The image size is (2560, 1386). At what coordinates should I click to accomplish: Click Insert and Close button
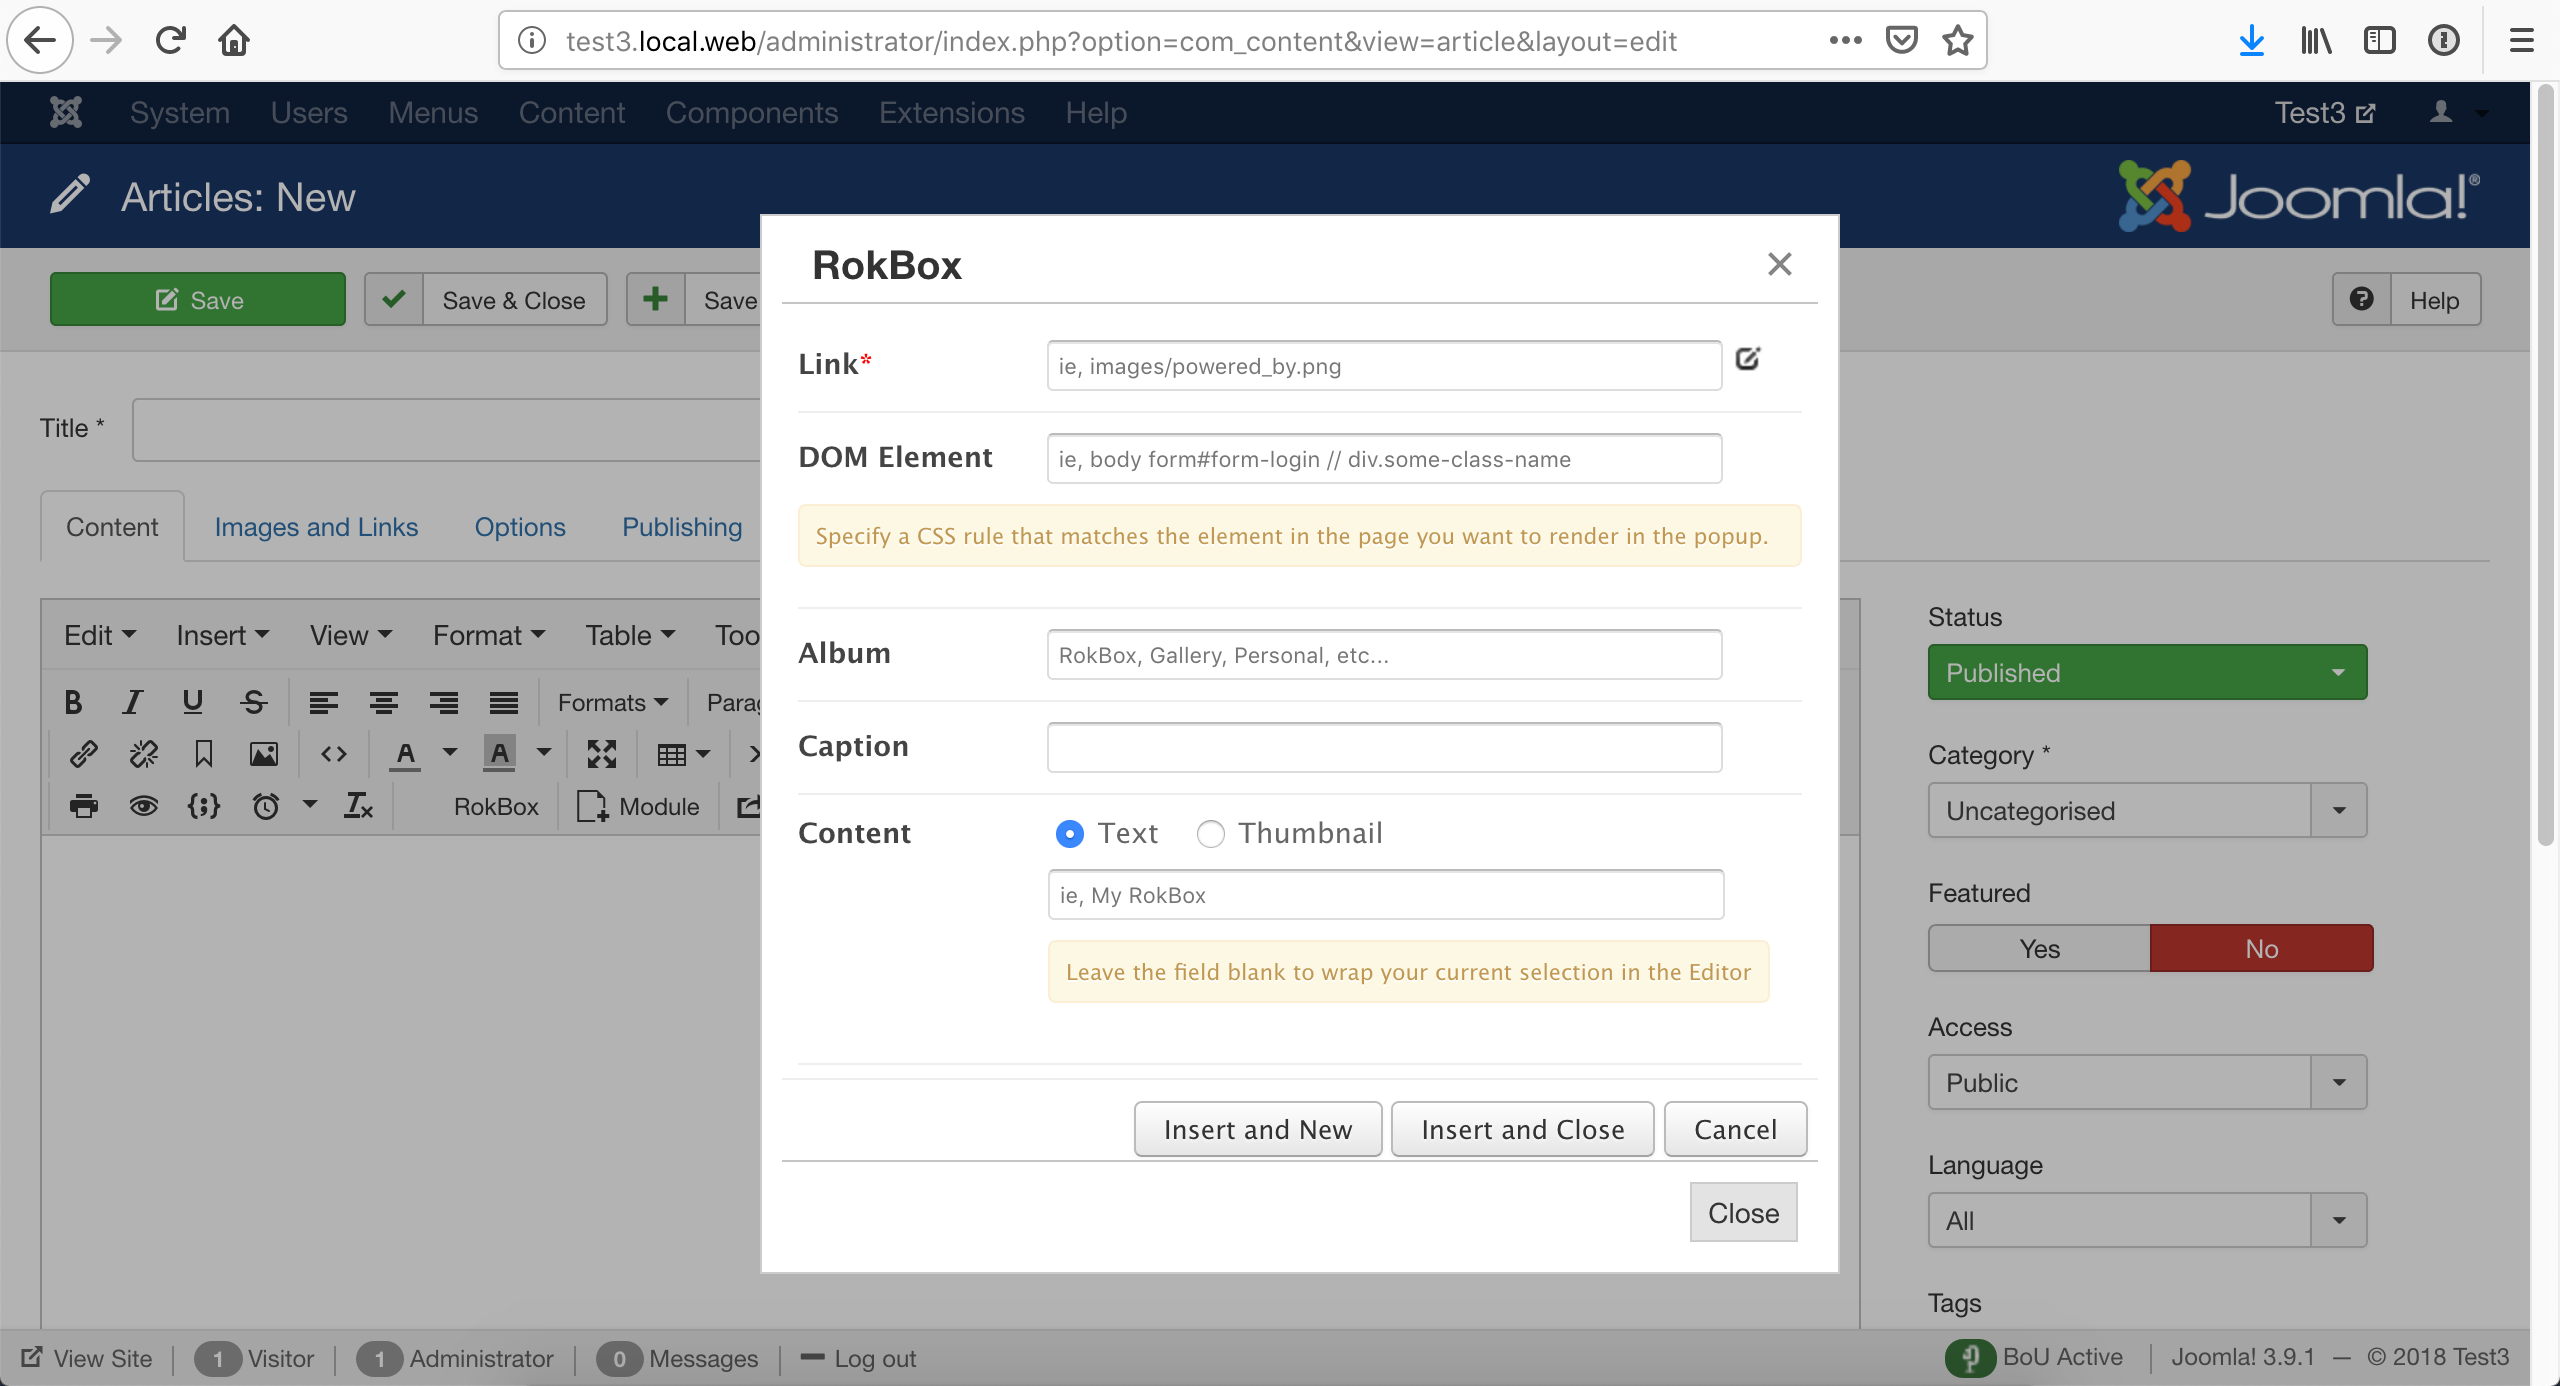coord(1523,1129)
